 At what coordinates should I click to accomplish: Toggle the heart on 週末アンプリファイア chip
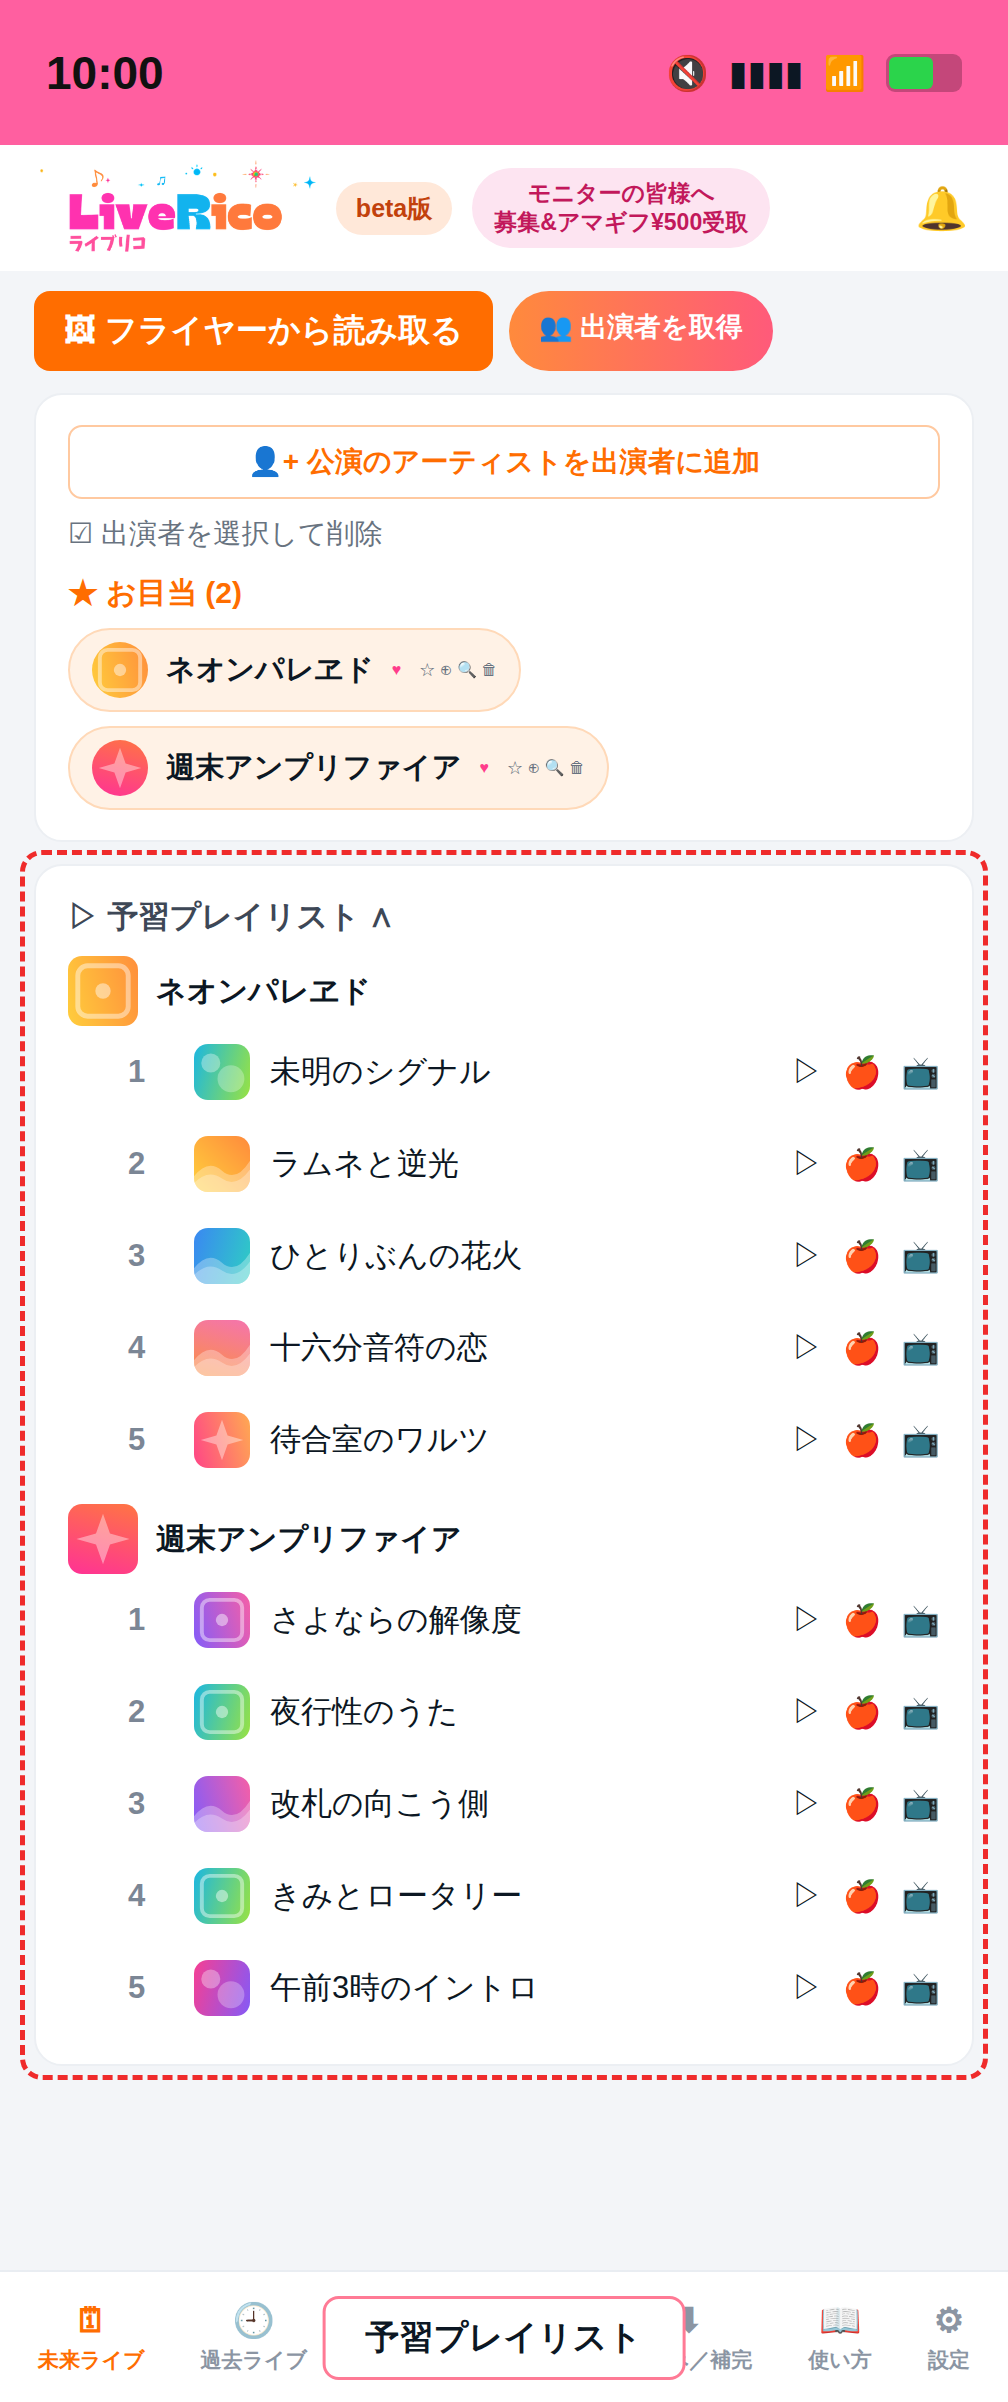[484, 768]
